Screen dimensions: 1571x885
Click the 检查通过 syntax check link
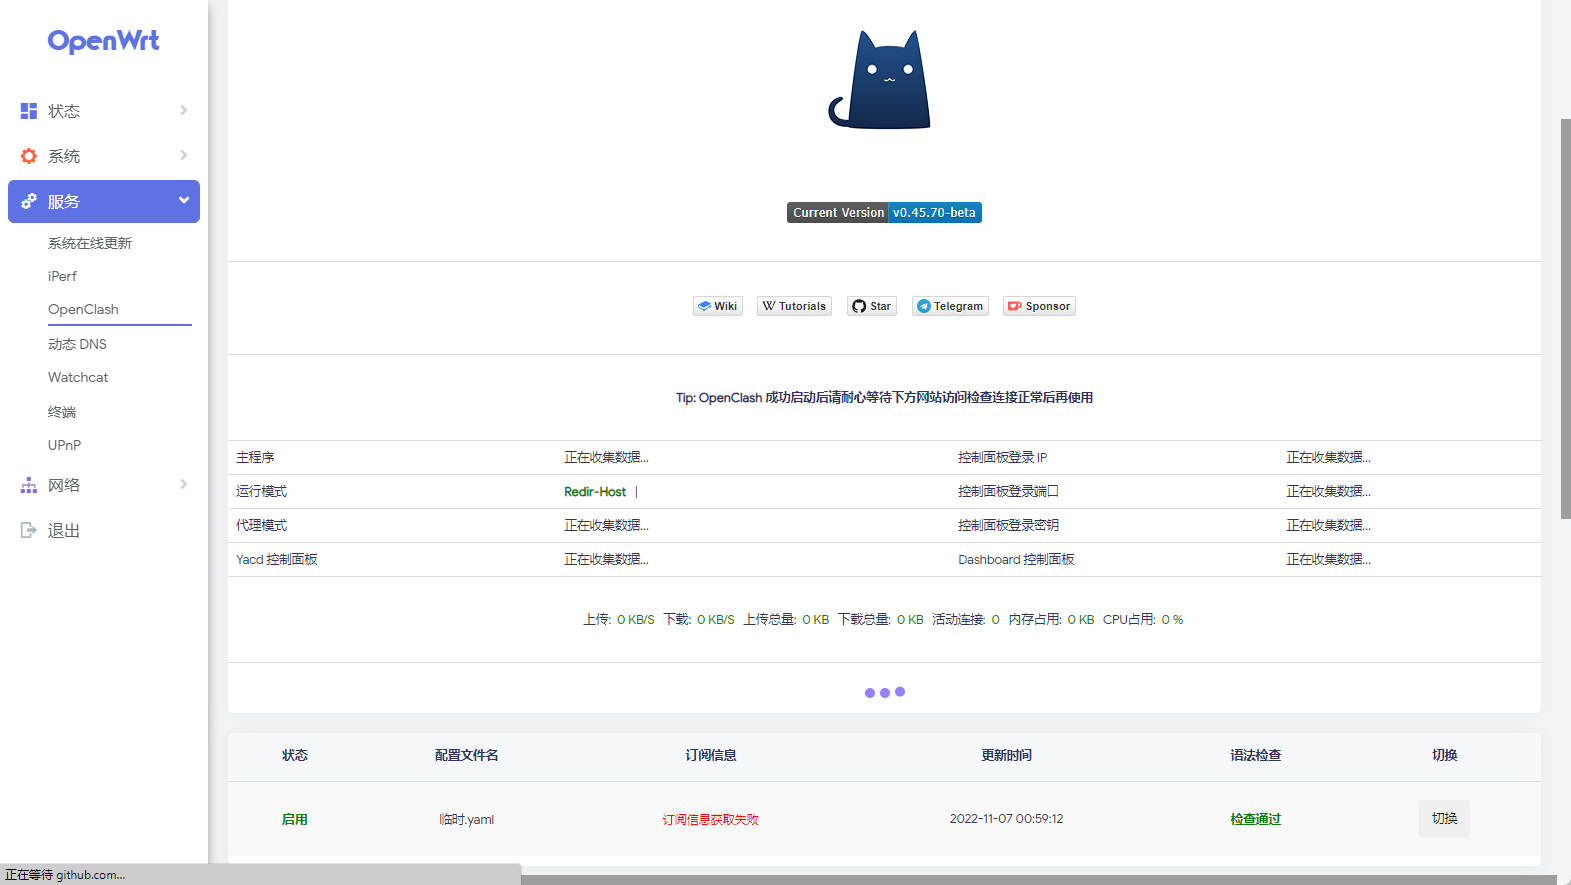point(1255,819)
